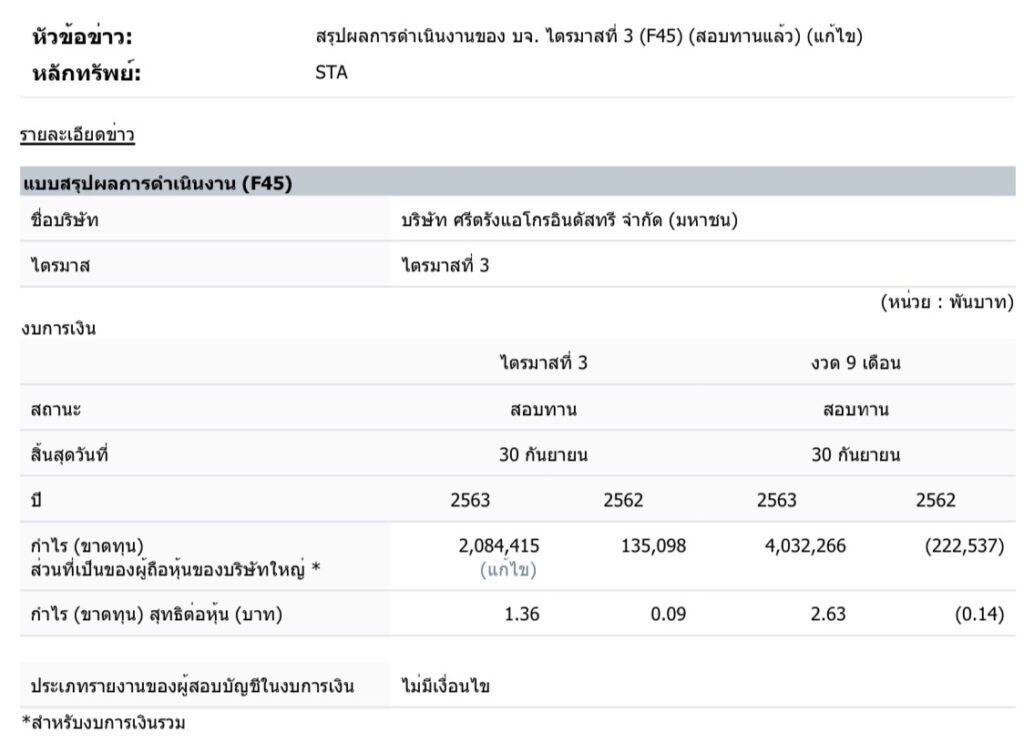Click the earnings per share value 0.09

coord(668,614)
